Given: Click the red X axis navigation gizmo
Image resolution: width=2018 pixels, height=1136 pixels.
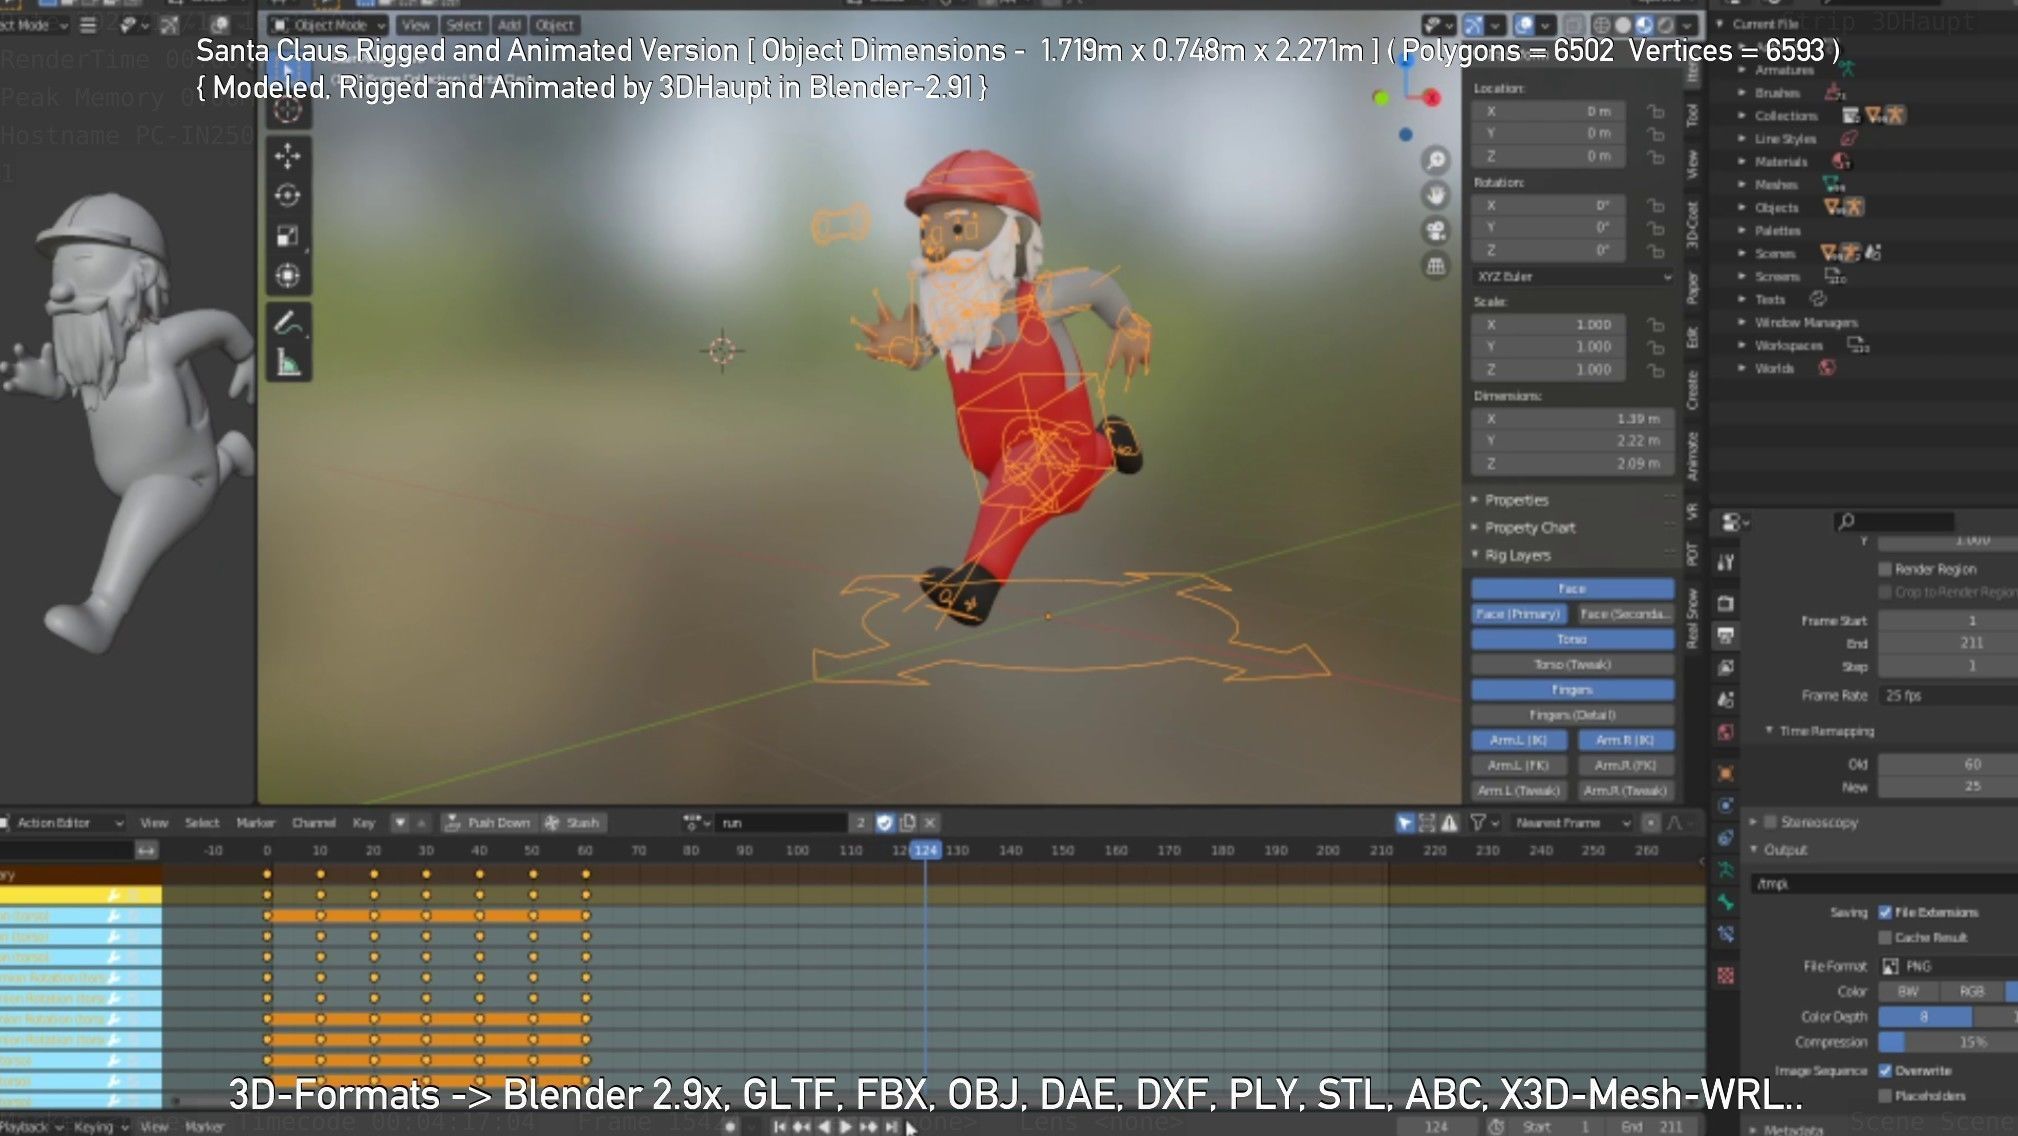Looking at the screenshot, I should tap(1432, 97).
